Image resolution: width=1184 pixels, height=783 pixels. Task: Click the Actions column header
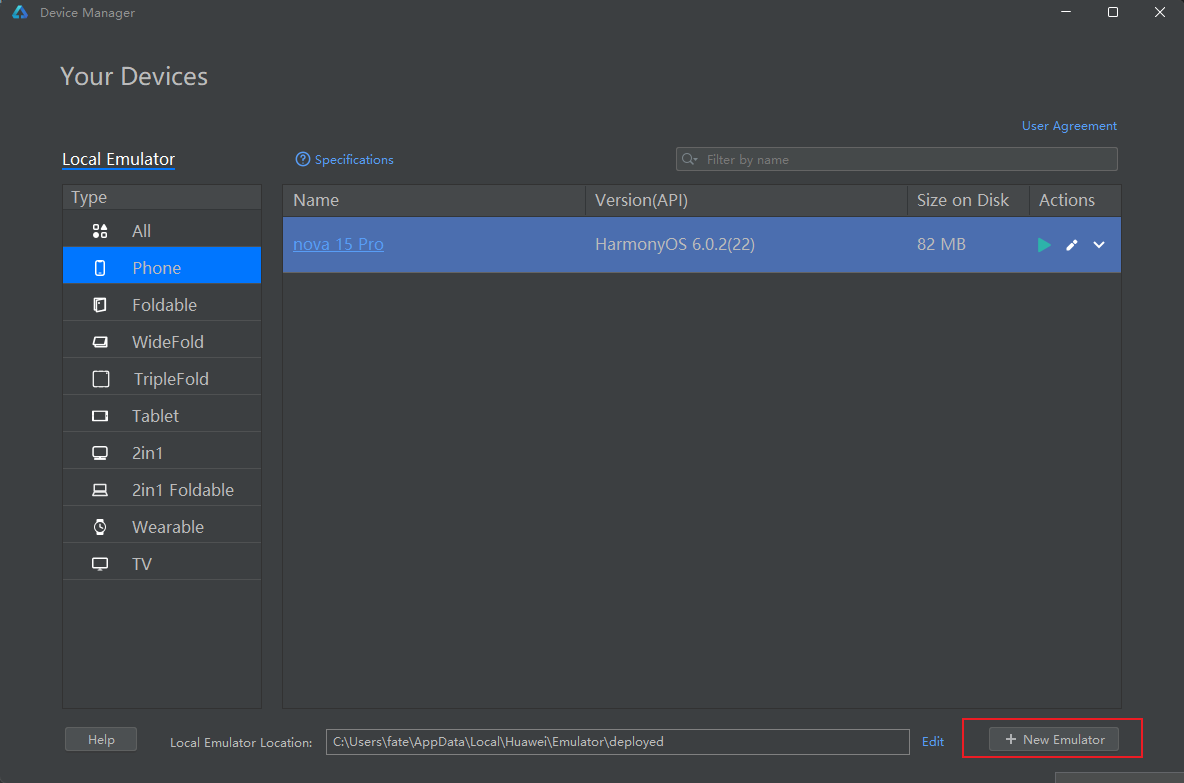pyautogui.click(x=1075, y=200)
